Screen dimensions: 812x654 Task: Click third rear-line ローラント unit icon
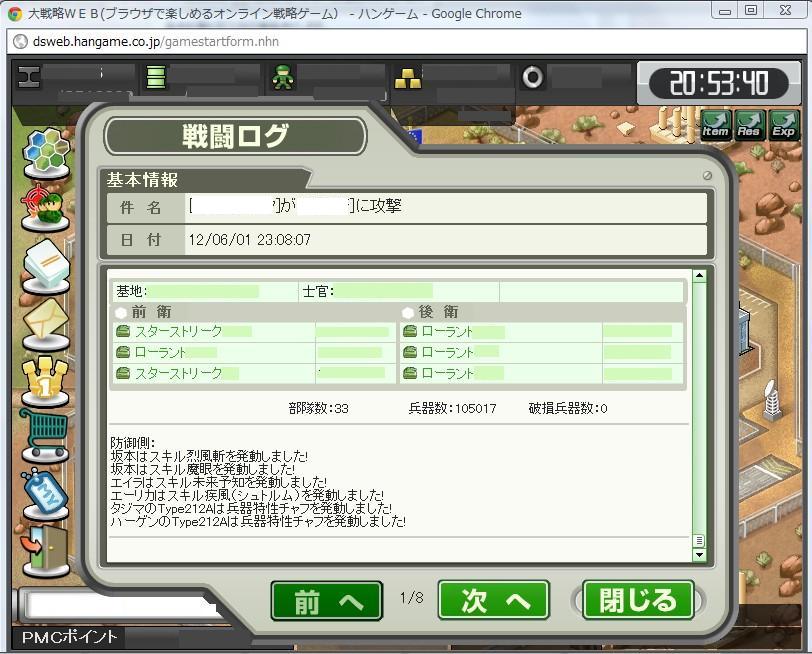(x=410, y=373)
